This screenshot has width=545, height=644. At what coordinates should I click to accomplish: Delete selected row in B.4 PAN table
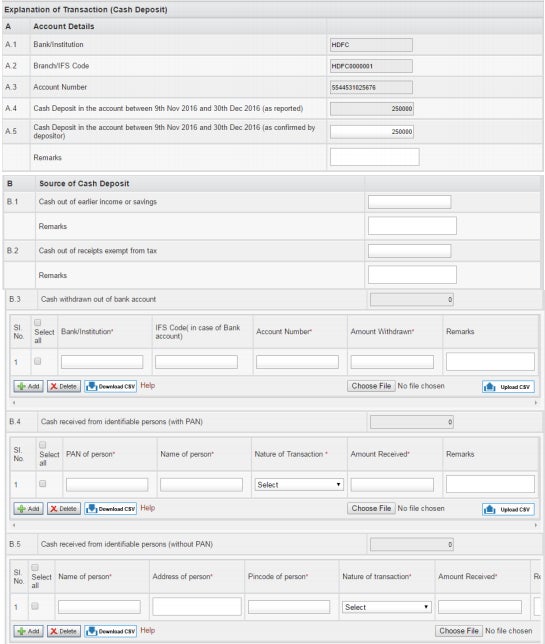click(64, 509)
